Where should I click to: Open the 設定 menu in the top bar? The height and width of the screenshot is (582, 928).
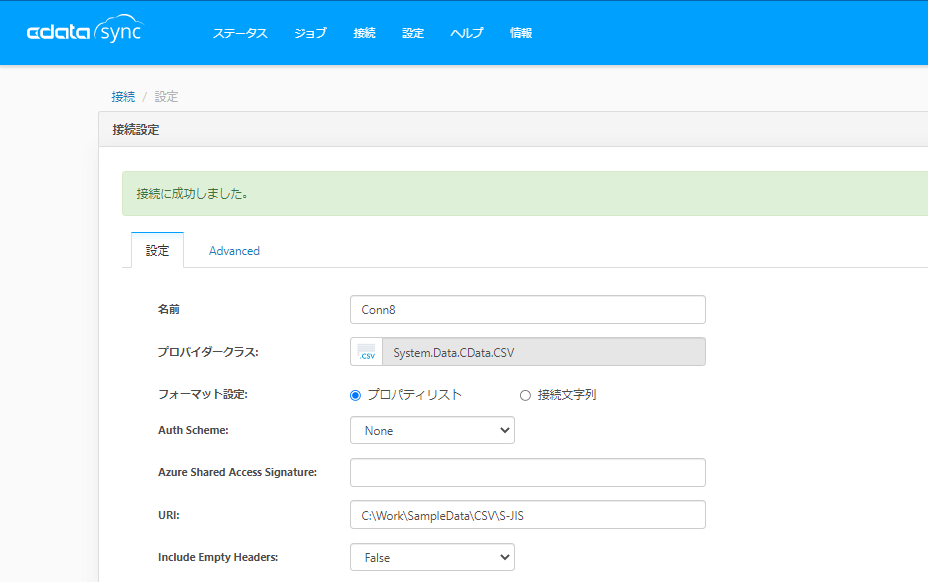point(413,33)
